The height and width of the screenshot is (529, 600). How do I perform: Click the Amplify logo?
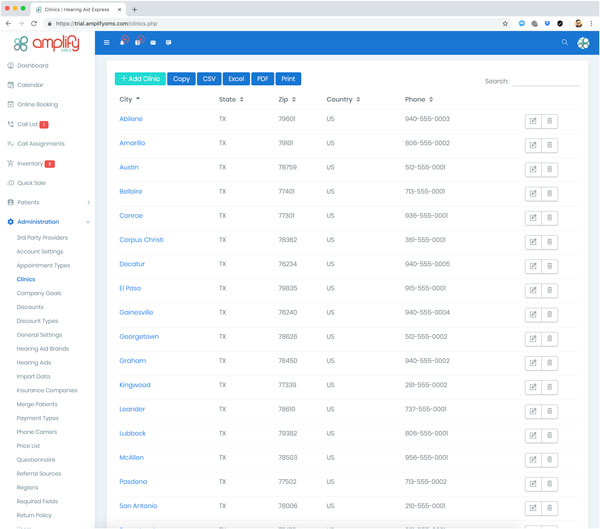46,44
